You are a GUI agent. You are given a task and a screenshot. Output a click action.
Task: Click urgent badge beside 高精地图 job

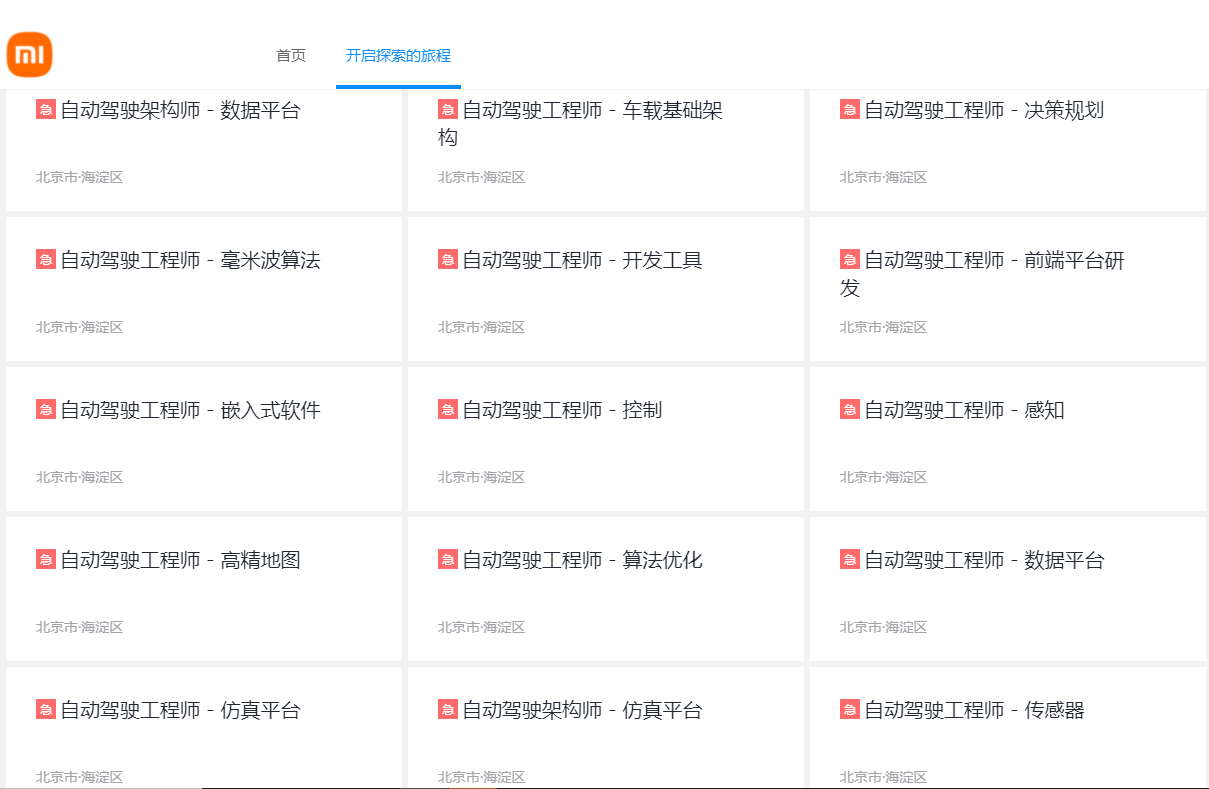coord(46,560)
